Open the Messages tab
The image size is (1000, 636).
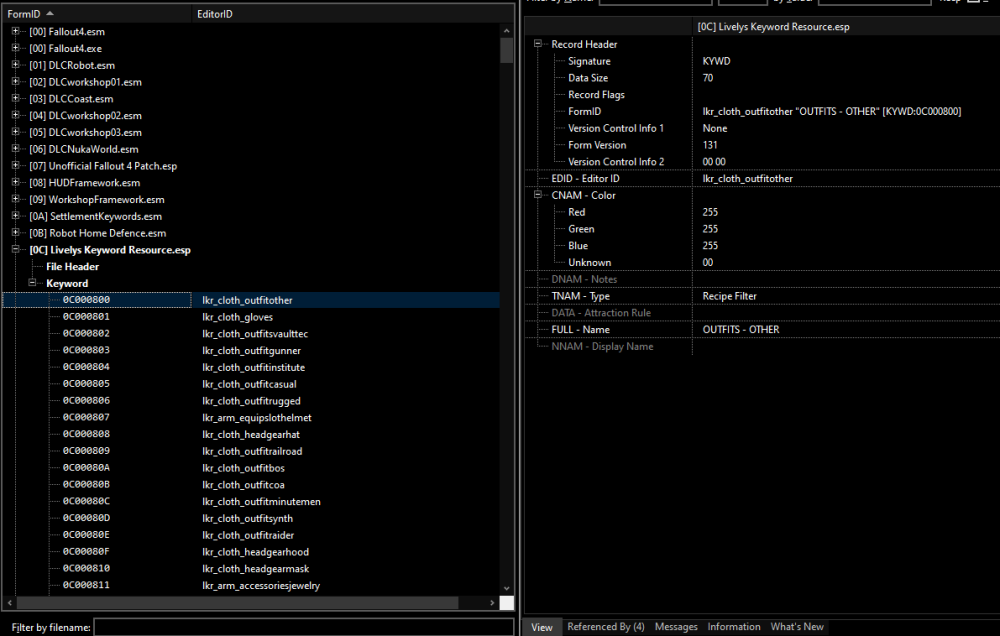(x=676, y=627)
